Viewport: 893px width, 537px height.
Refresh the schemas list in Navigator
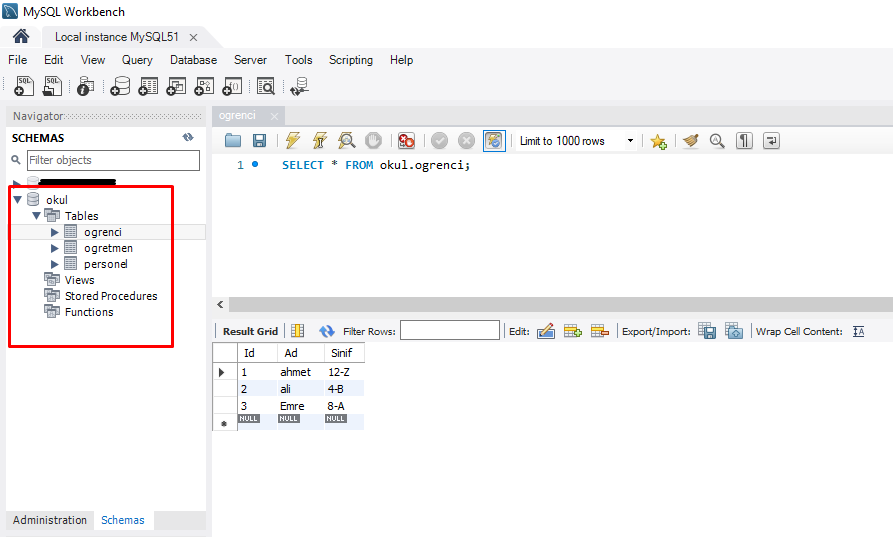[188, 138]
